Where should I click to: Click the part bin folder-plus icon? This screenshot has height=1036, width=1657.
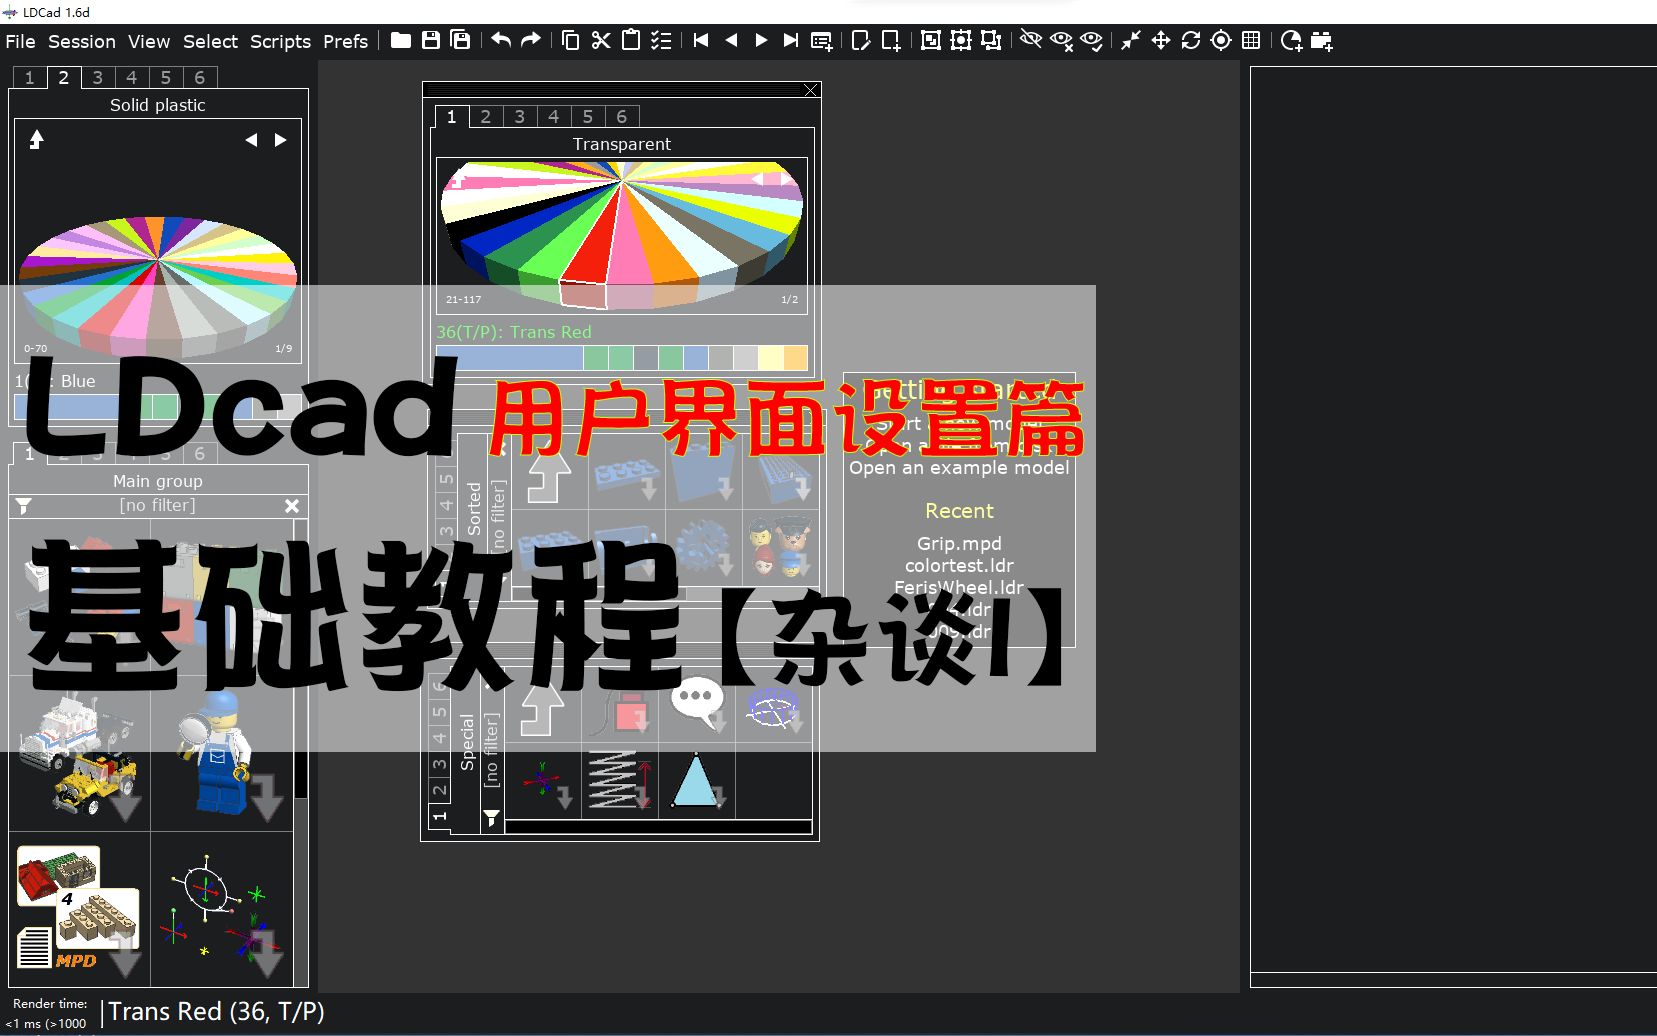[1322, 40]
